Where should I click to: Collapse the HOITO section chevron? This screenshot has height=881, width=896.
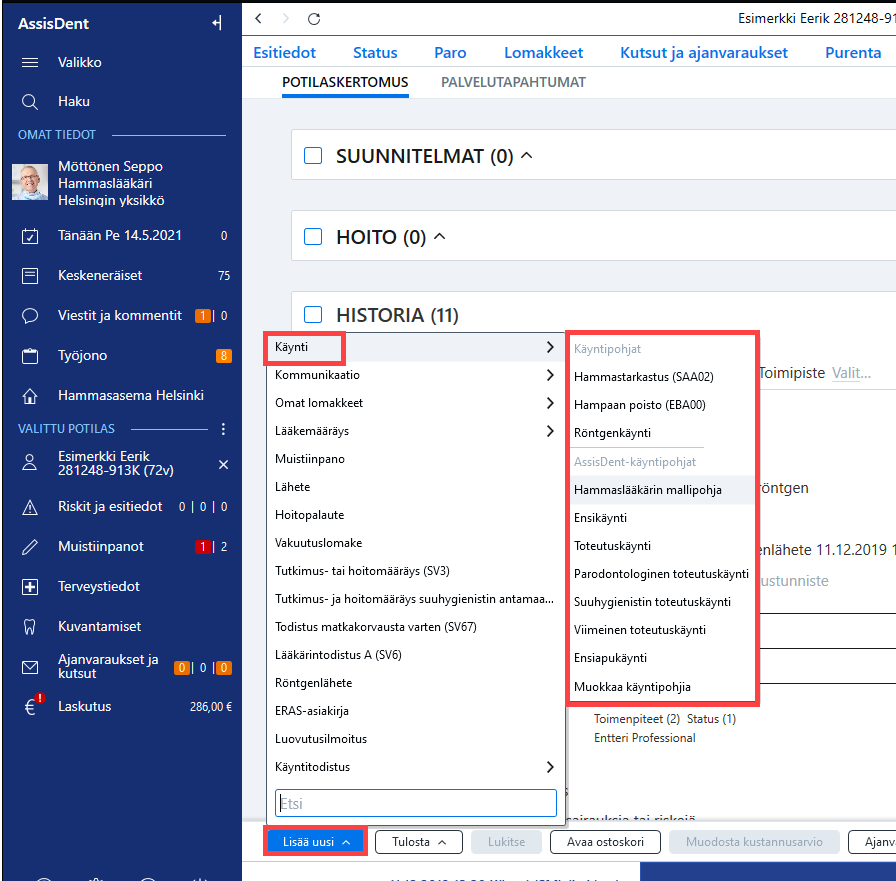tap(439, 236)
